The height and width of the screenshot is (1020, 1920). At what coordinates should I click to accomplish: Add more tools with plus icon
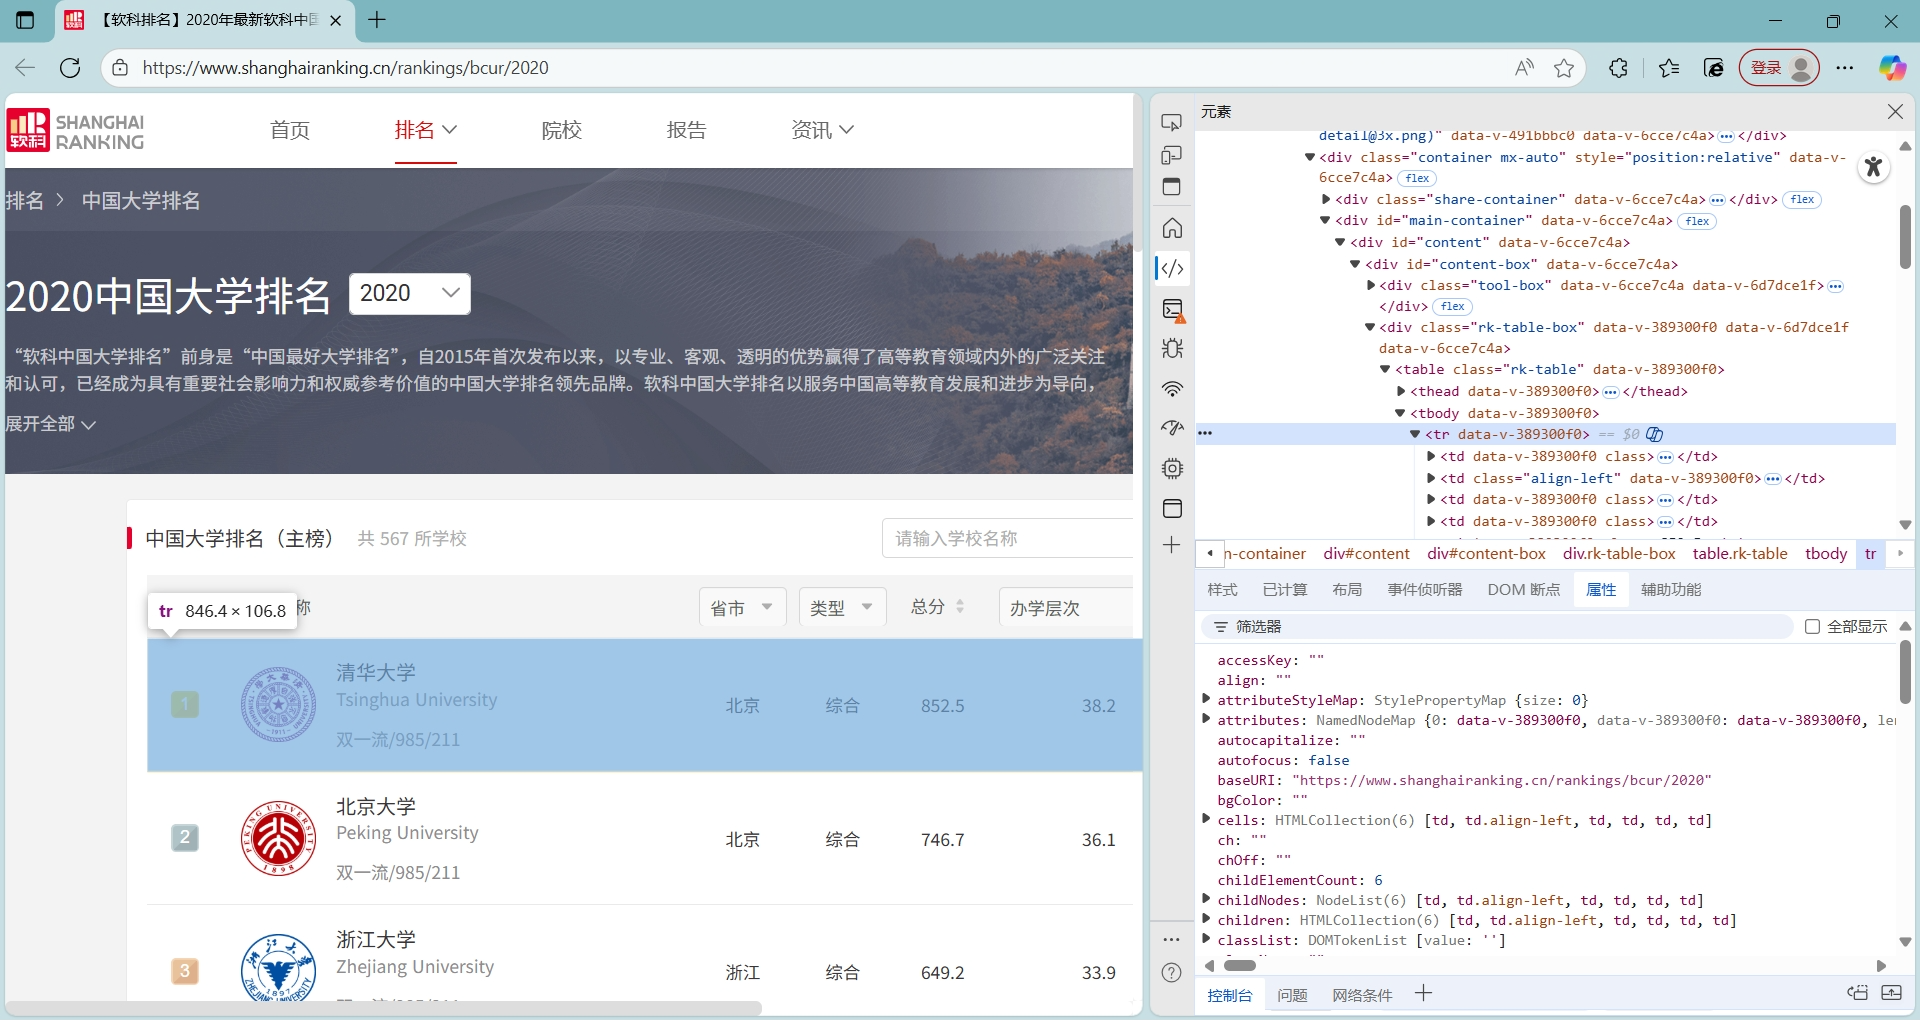(x=1172, y=545)
